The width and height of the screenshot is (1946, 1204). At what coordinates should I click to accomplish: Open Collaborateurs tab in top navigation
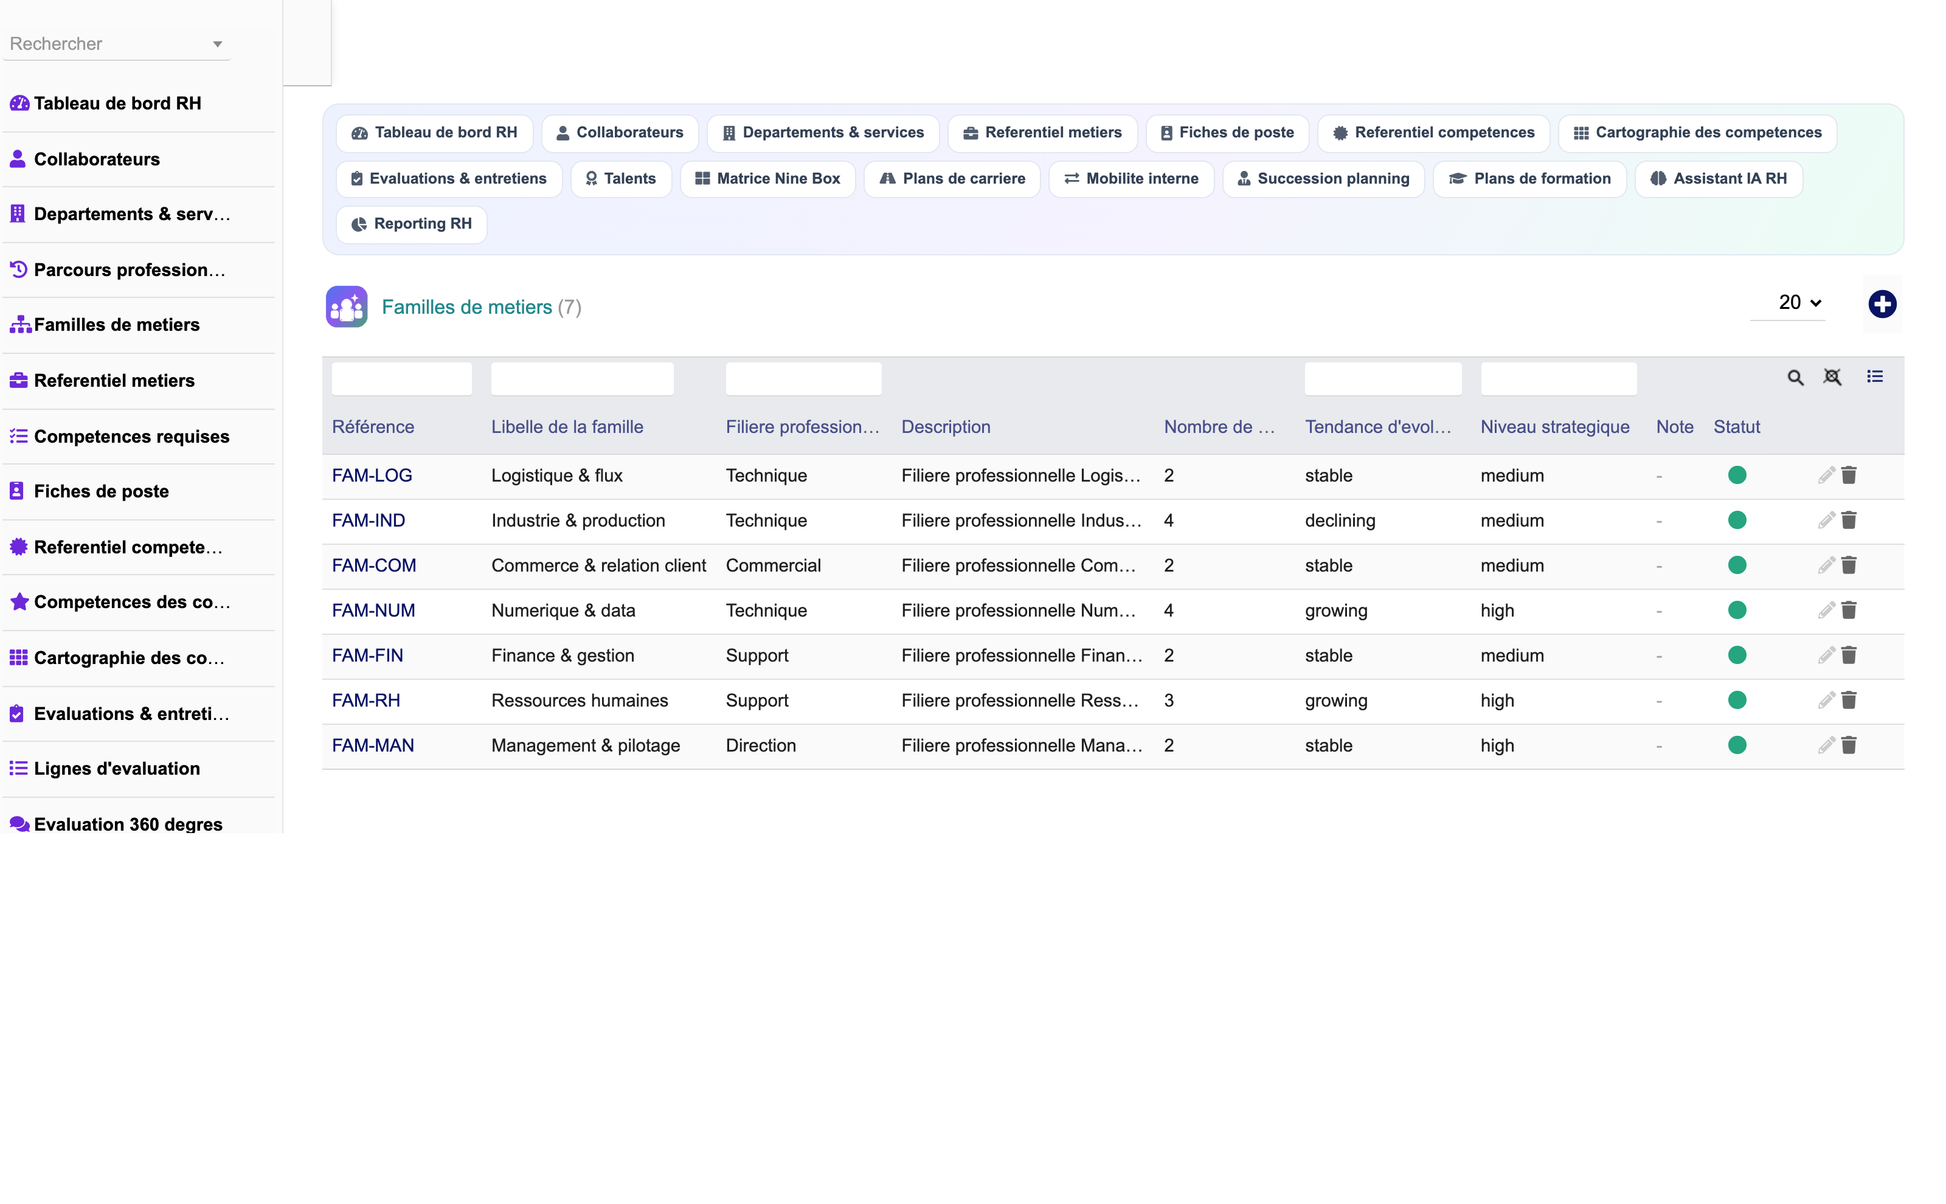pyautogui.click(x=620, y=132)
